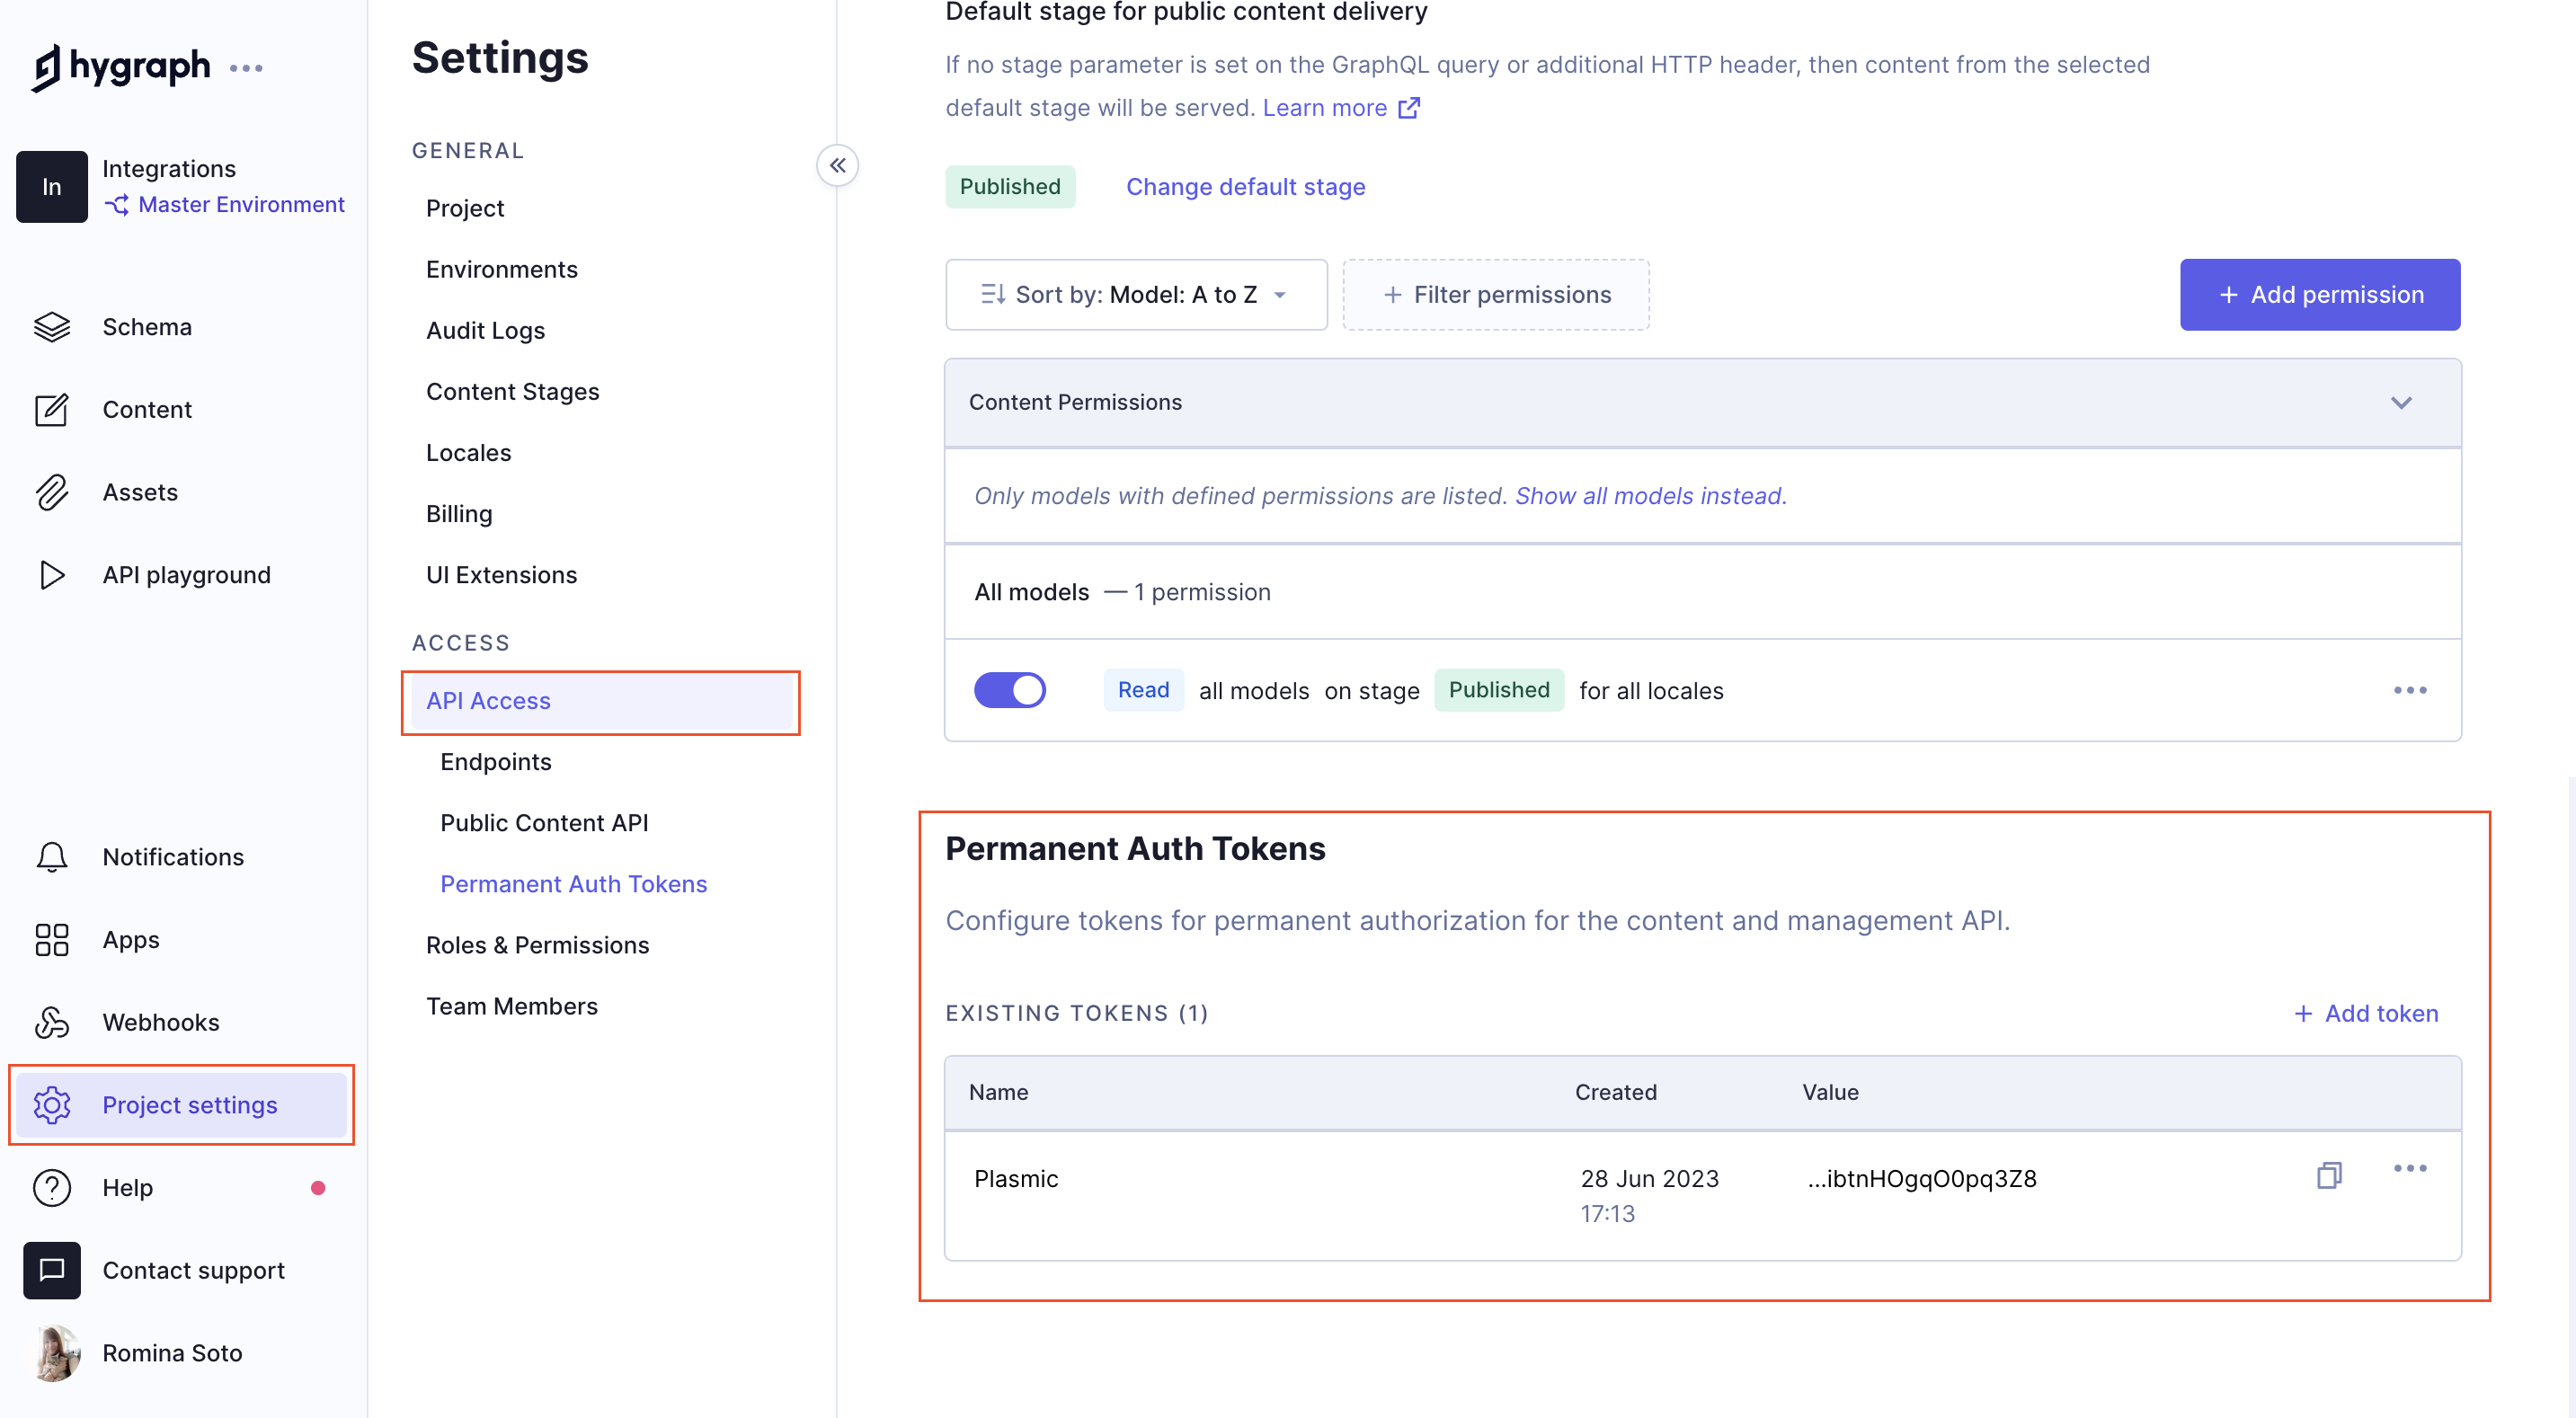Copy the Plasmic token value

(2330, 1175)
